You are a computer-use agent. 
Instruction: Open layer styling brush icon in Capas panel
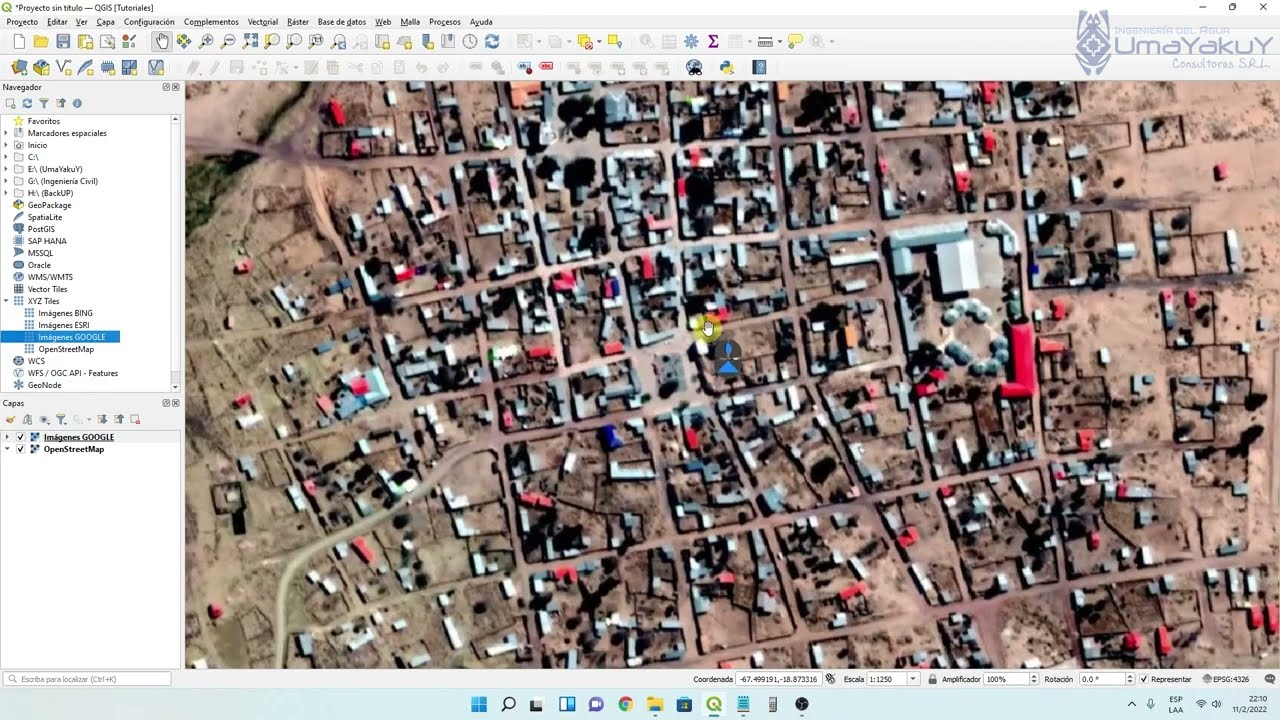[10, 419]
